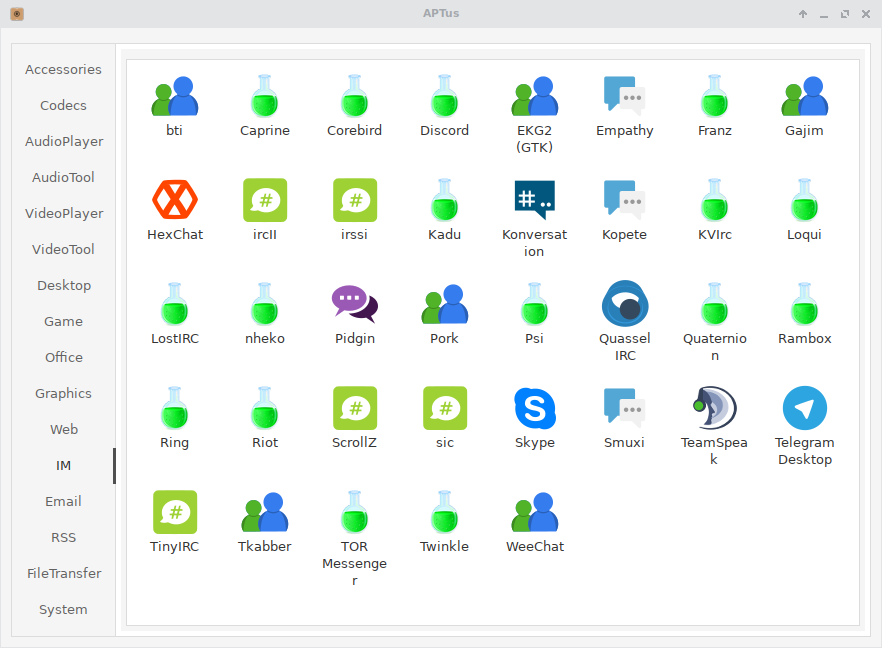This screenshot has width=882, height=648.
Task: Select the Pork icon
Action: pos(444,304)
